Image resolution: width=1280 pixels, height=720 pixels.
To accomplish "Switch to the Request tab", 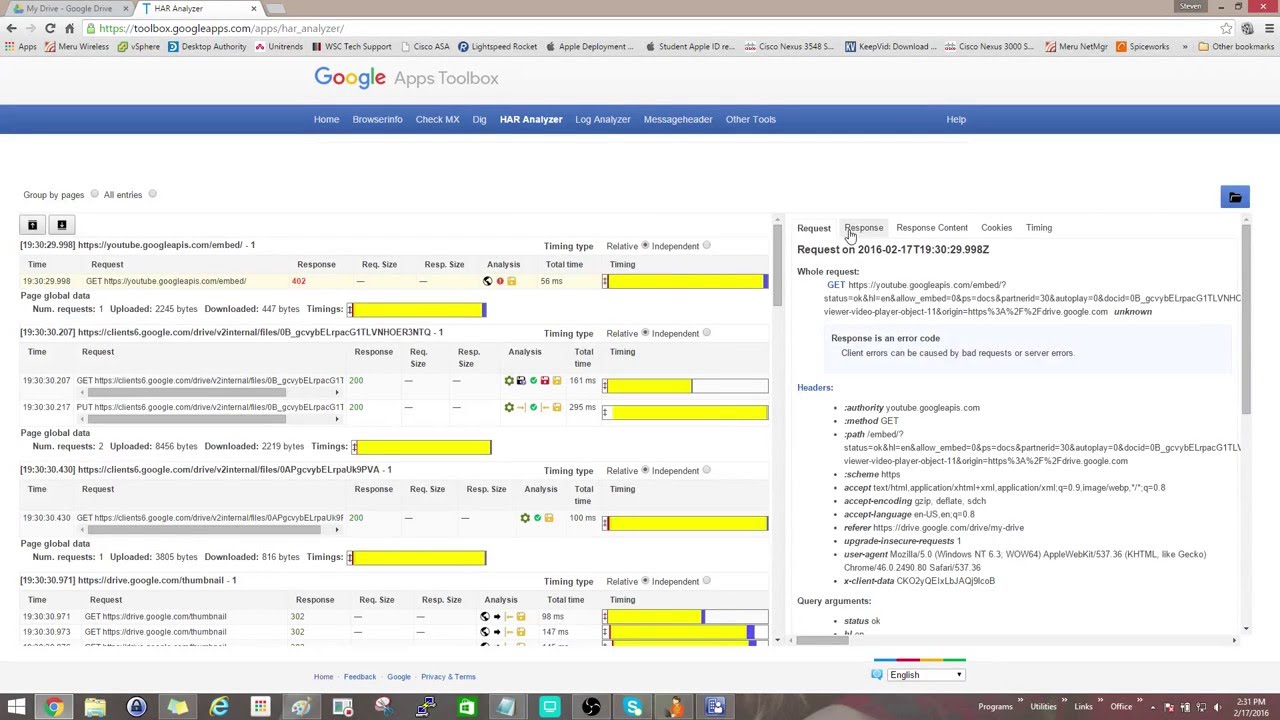I will click(x=814, y=228).
